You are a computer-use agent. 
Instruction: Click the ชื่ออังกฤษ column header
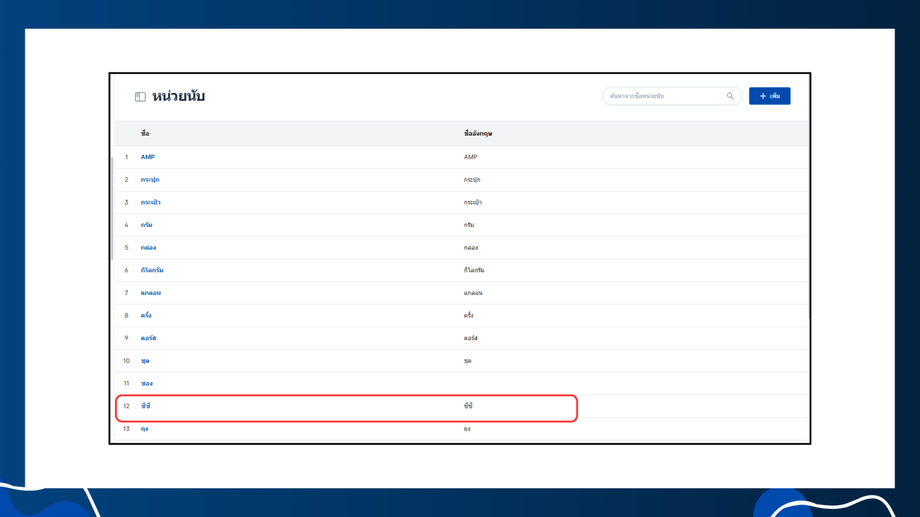(478, 134)
